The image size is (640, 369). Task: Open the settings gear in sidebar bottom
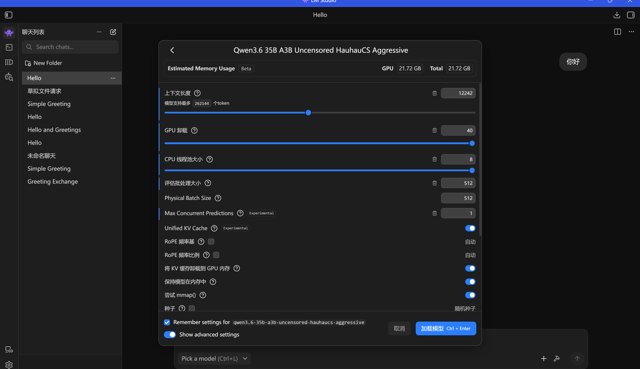[9, 365]
